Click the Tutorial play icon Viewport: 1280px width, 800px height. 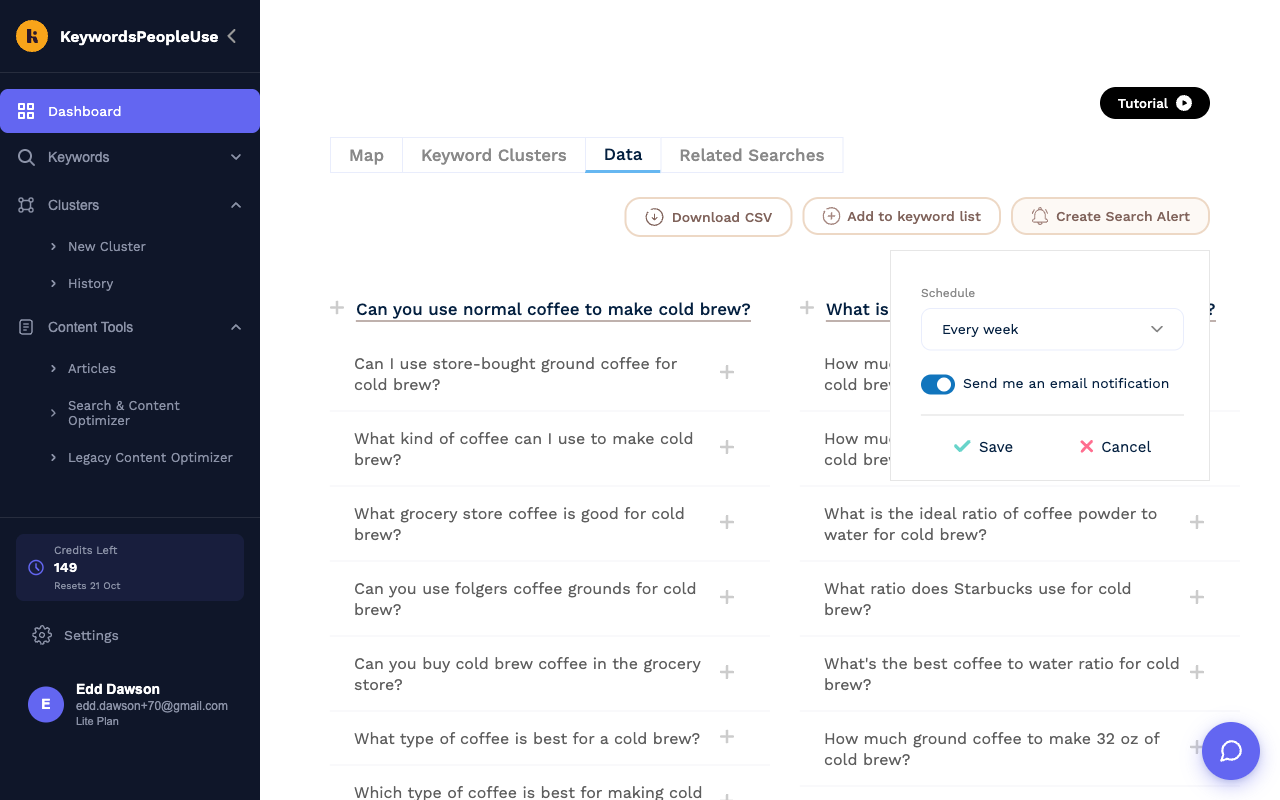point(1184,103)
